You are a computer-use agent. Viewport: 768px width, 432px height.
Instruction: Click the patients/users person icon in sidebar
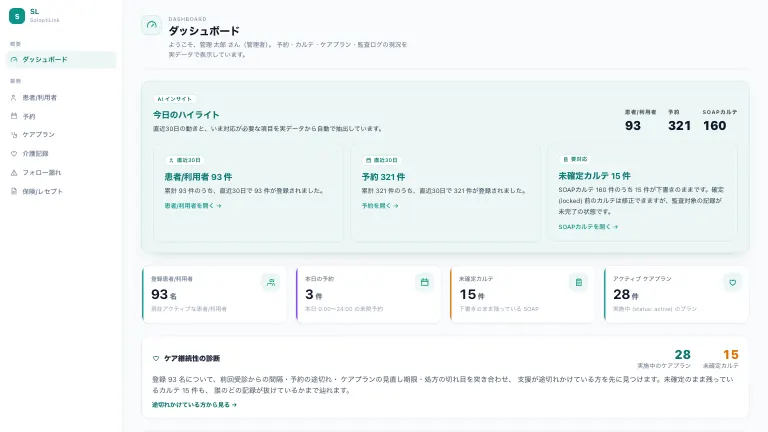click(x=14, y=97)
